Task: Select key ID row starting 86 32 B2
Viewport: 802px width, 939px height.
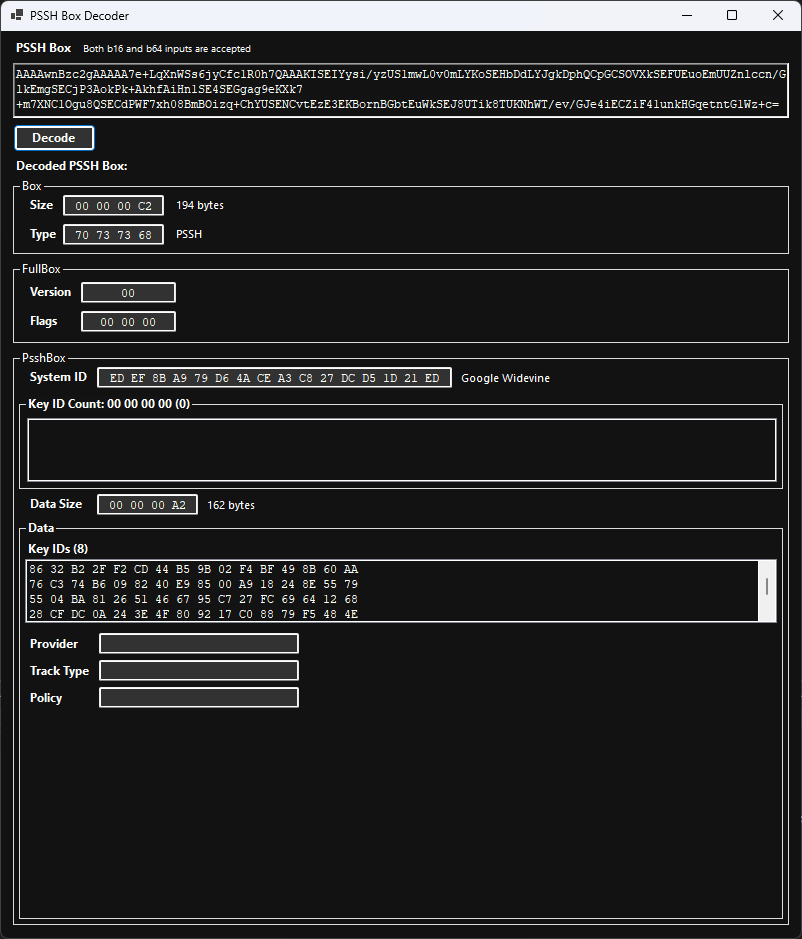Action: pyautogui.click(x=193, y=569)
